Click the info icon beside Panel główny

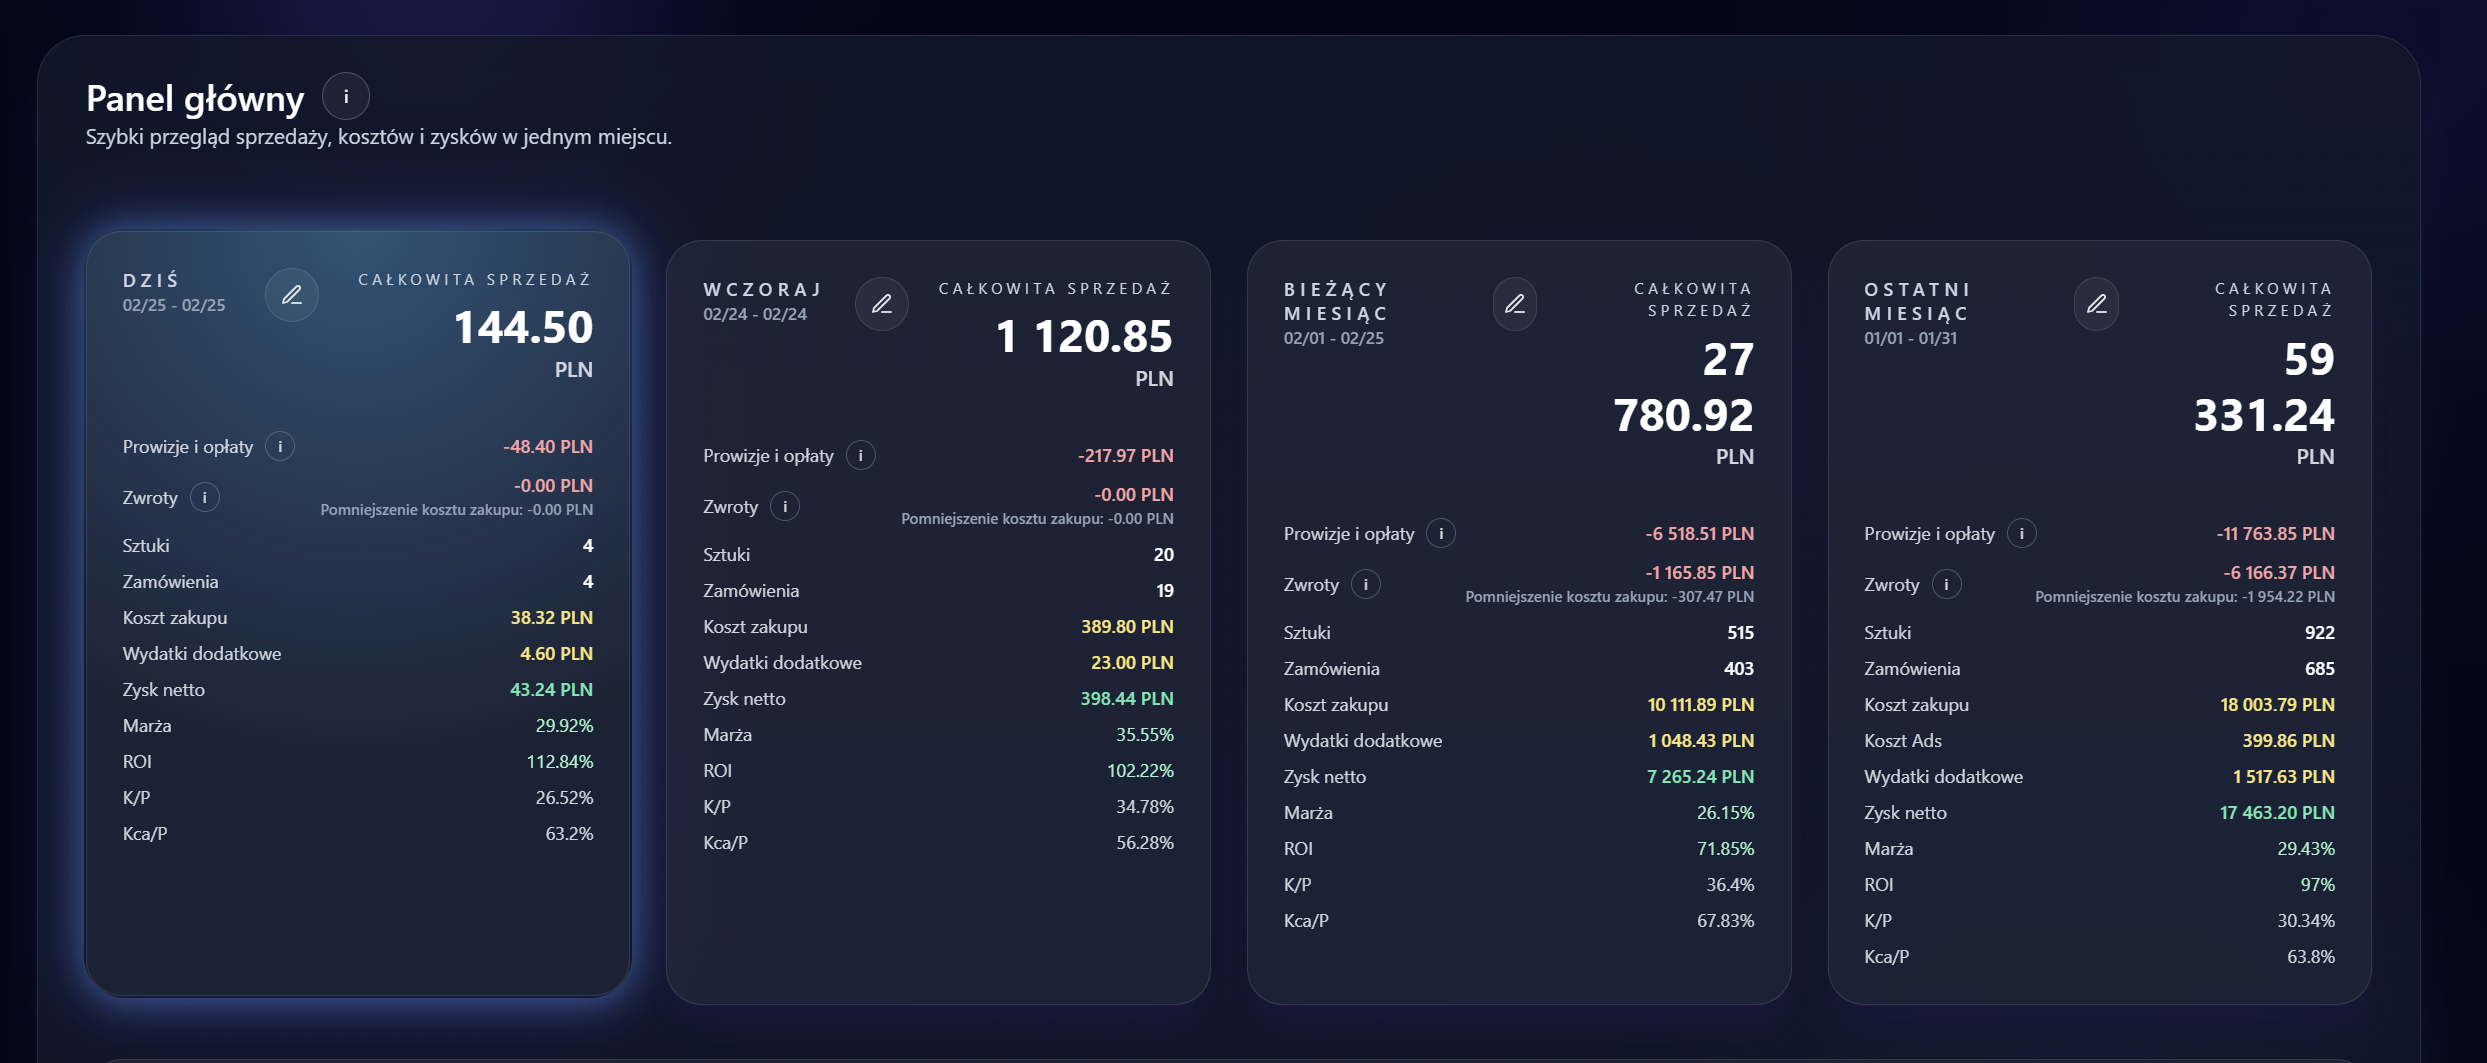tap(346, 97)
